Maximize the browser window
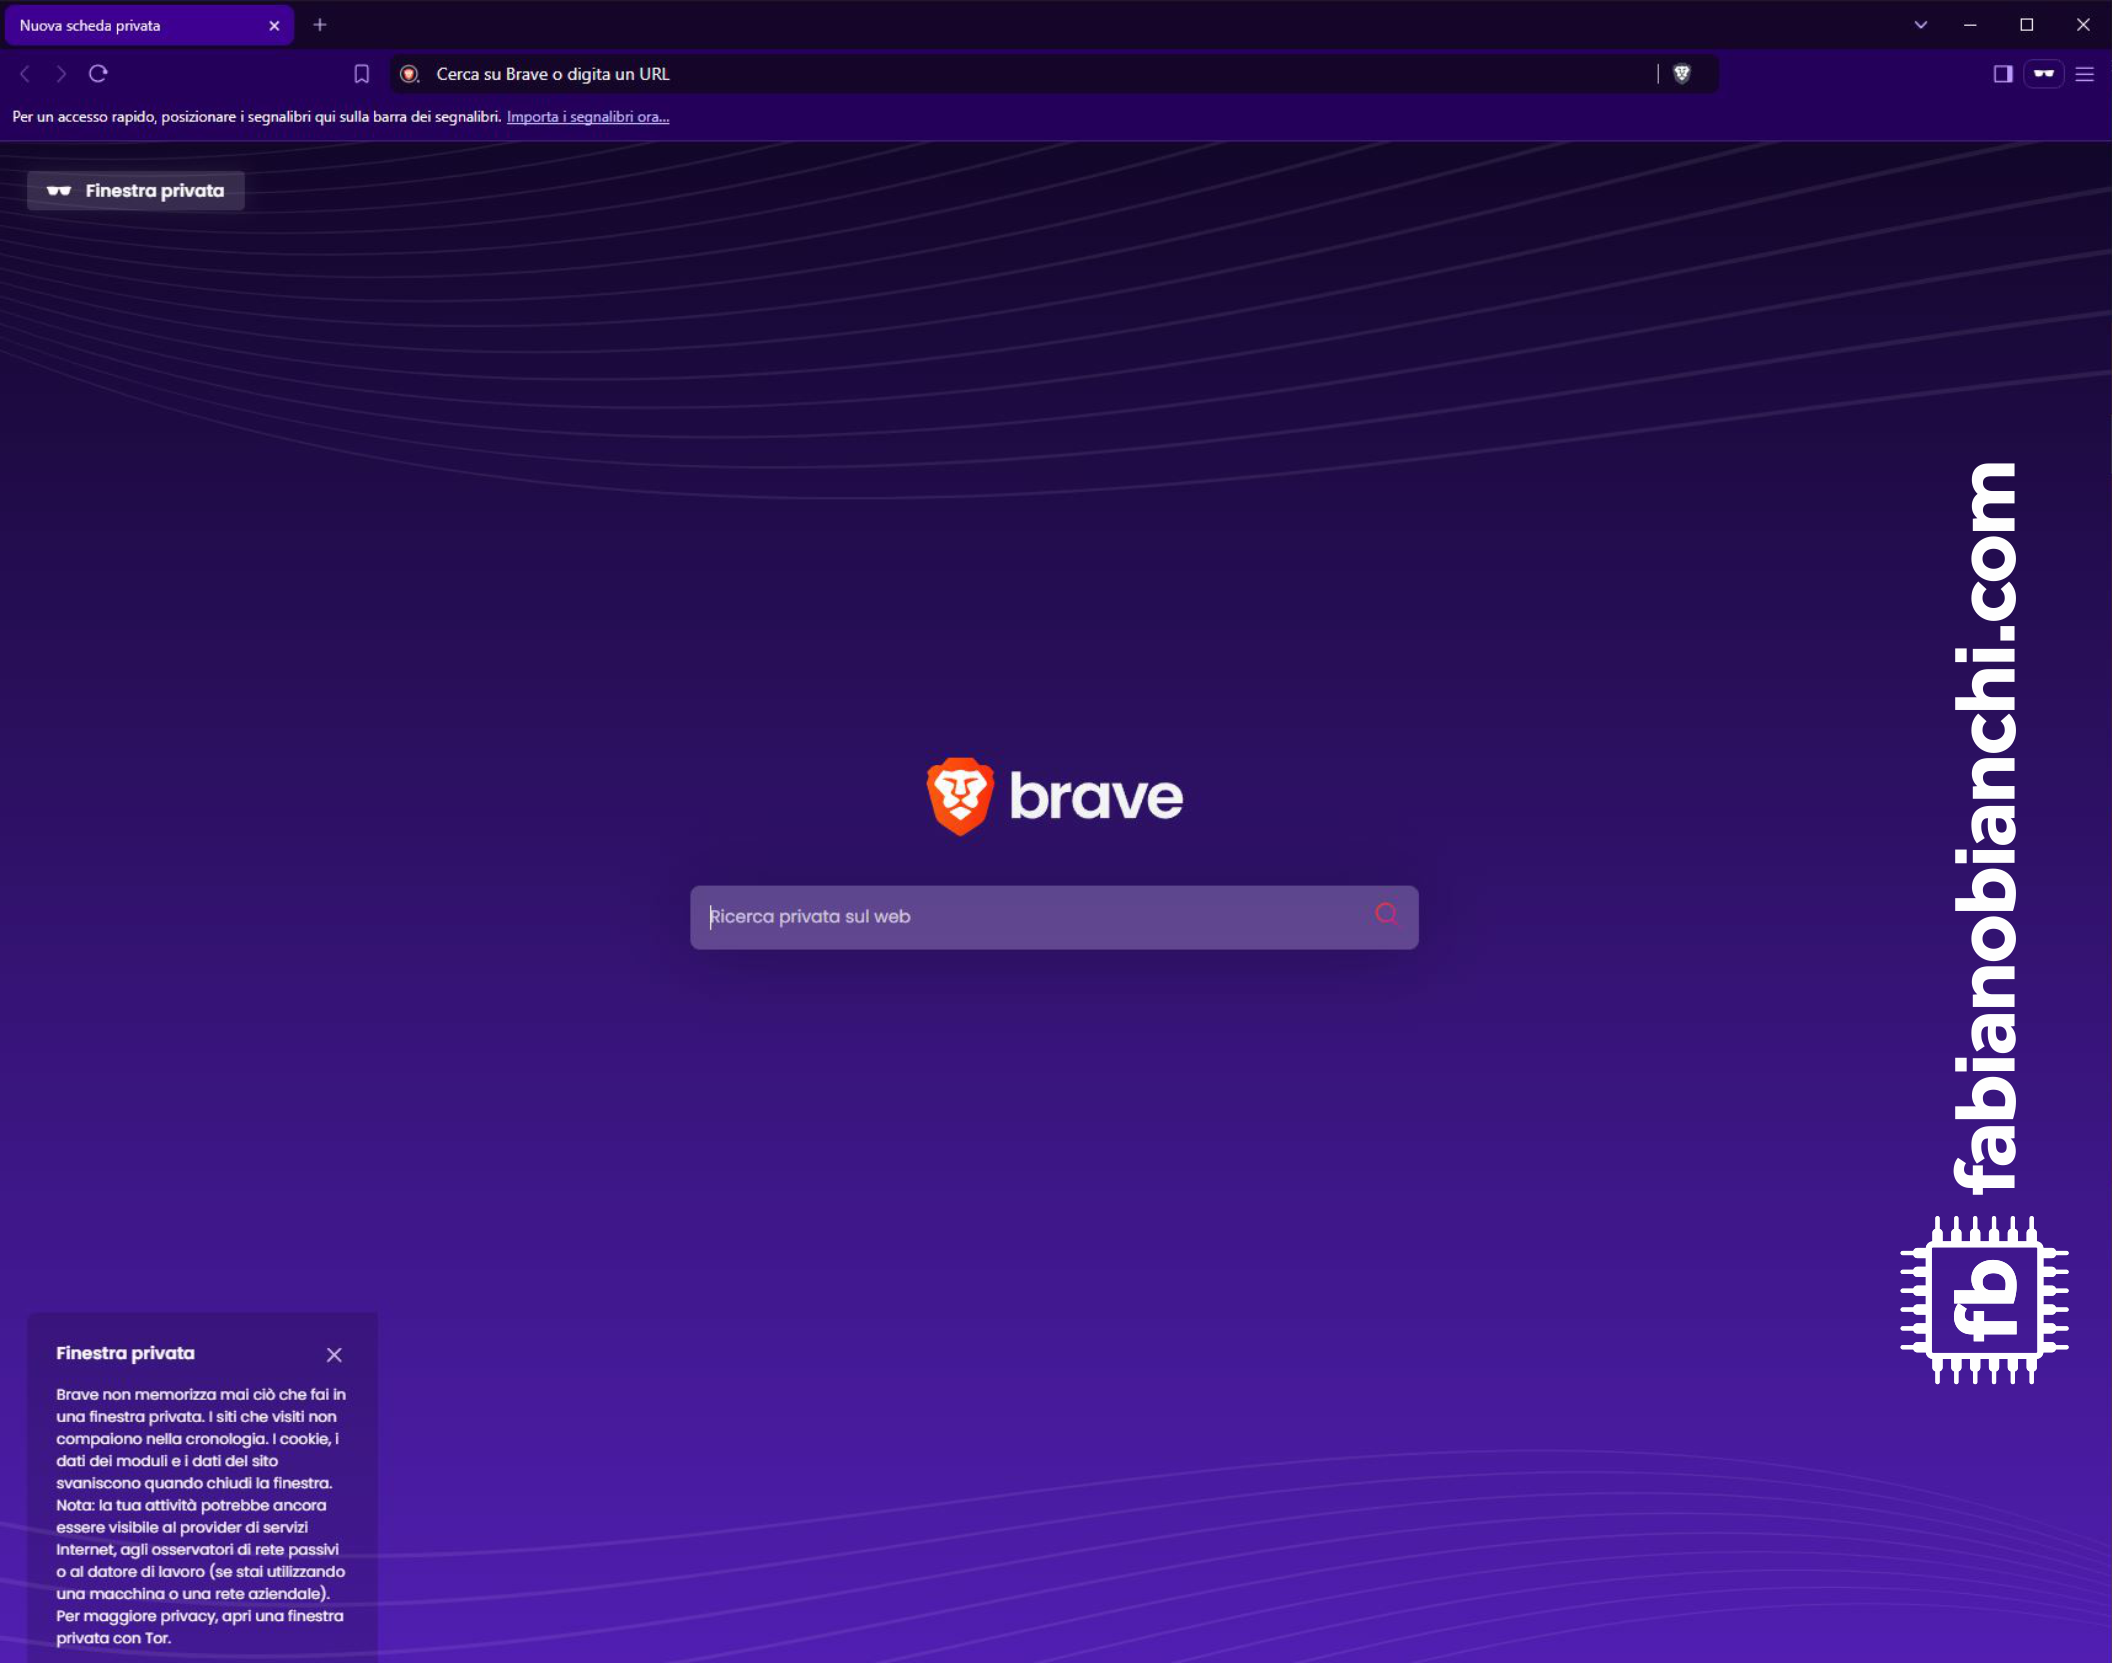The image size is (2112, 1663). (2027, 25)
